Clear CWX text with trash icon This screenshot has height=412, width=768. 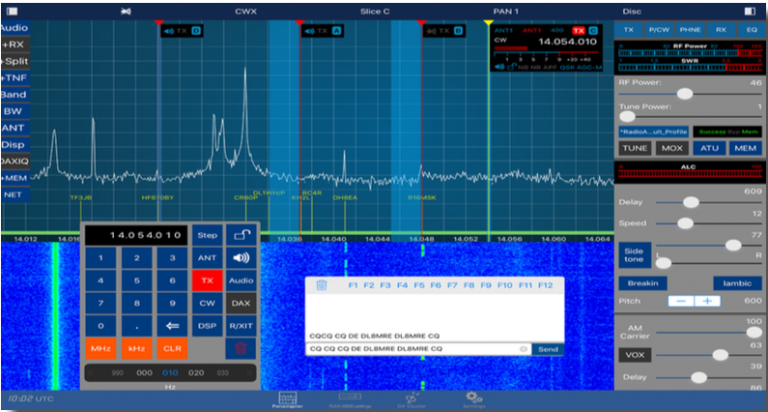click(x=321, y=285)
